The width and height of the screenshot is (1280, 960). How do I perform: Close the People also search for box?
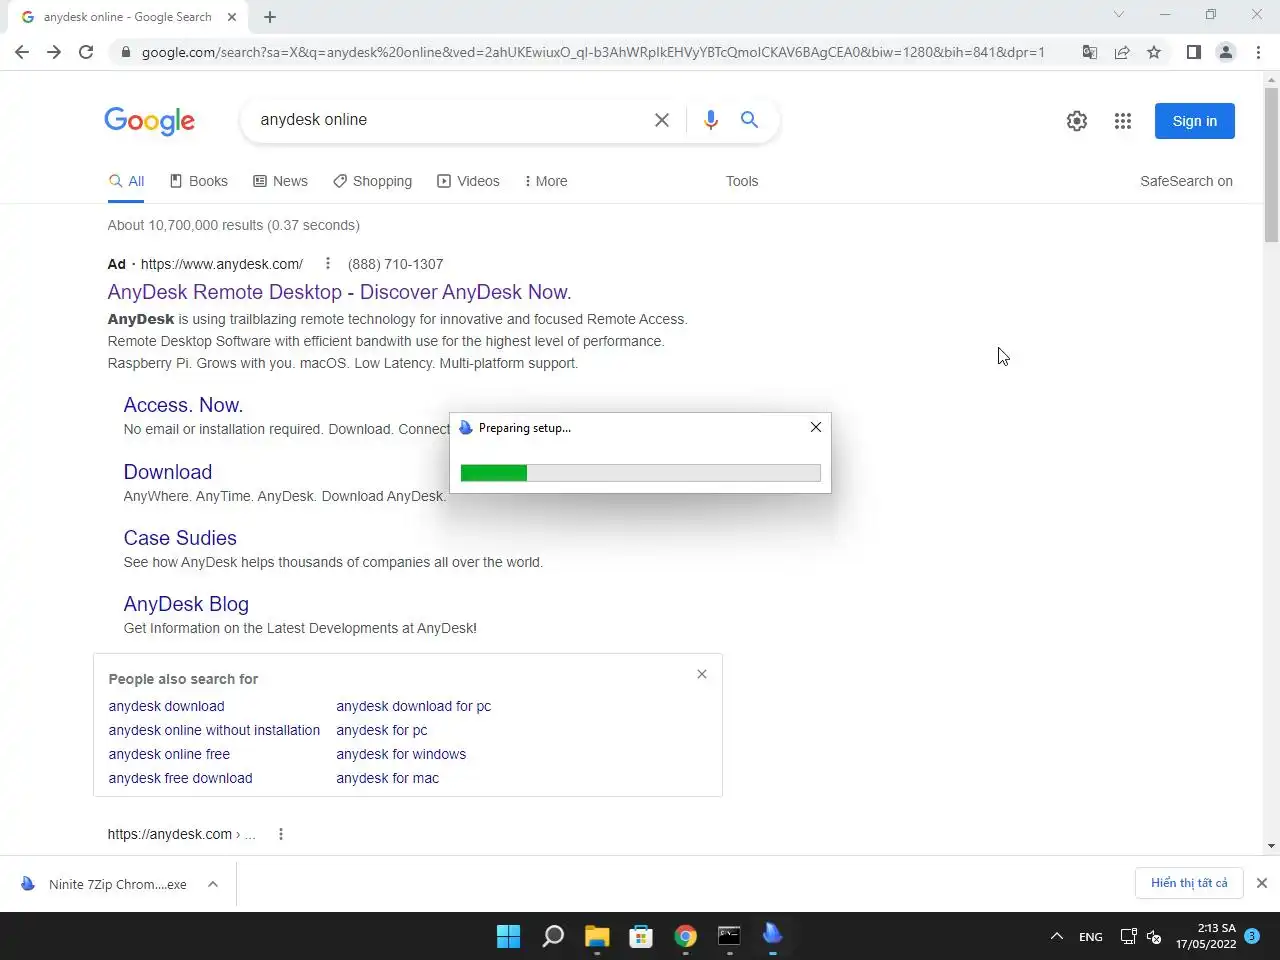pyautogui.click(x=702, y=674)
